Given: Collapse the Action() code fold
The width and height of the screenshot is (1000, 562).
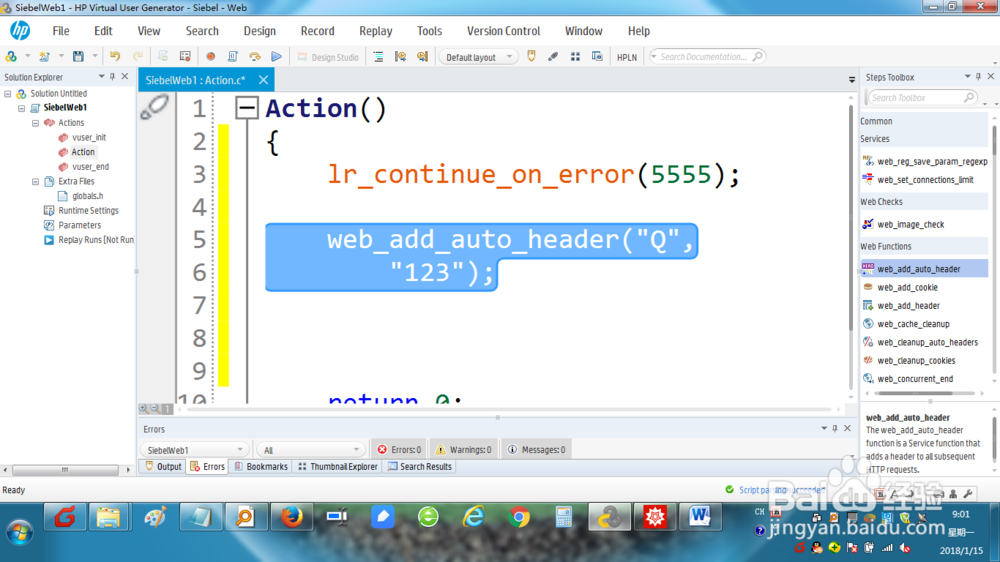Looking at the screenshot, I should pos(246,108).
